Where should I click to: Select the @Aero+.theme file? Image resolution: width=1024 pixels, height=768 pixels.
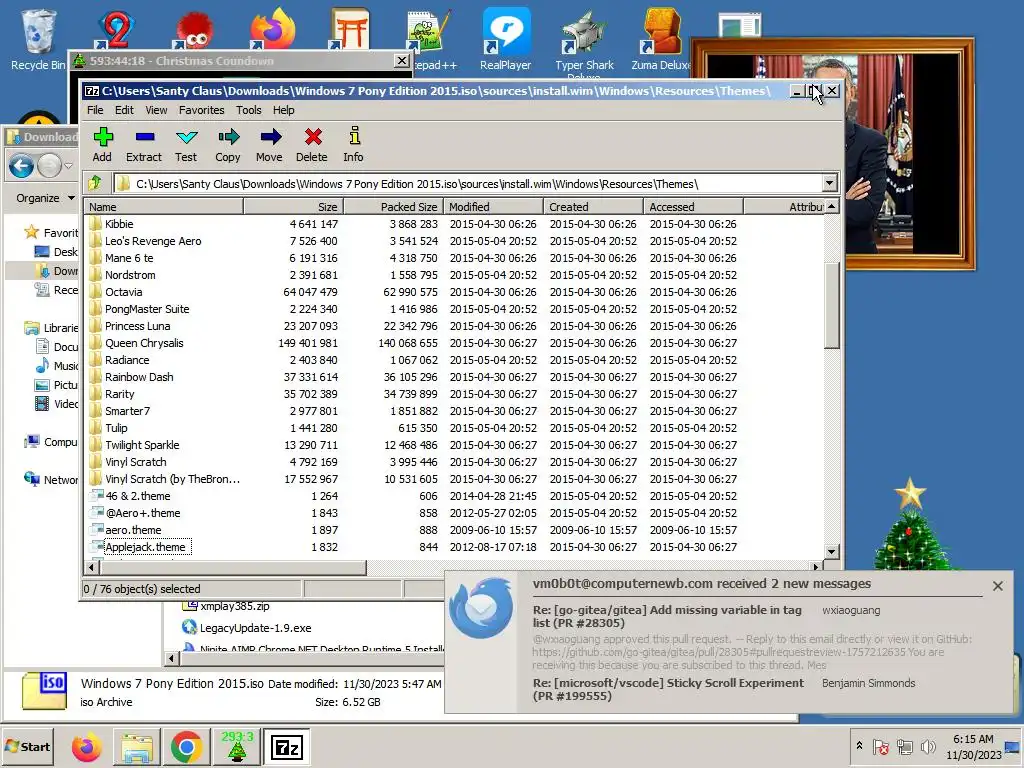[x=143, y=513]
